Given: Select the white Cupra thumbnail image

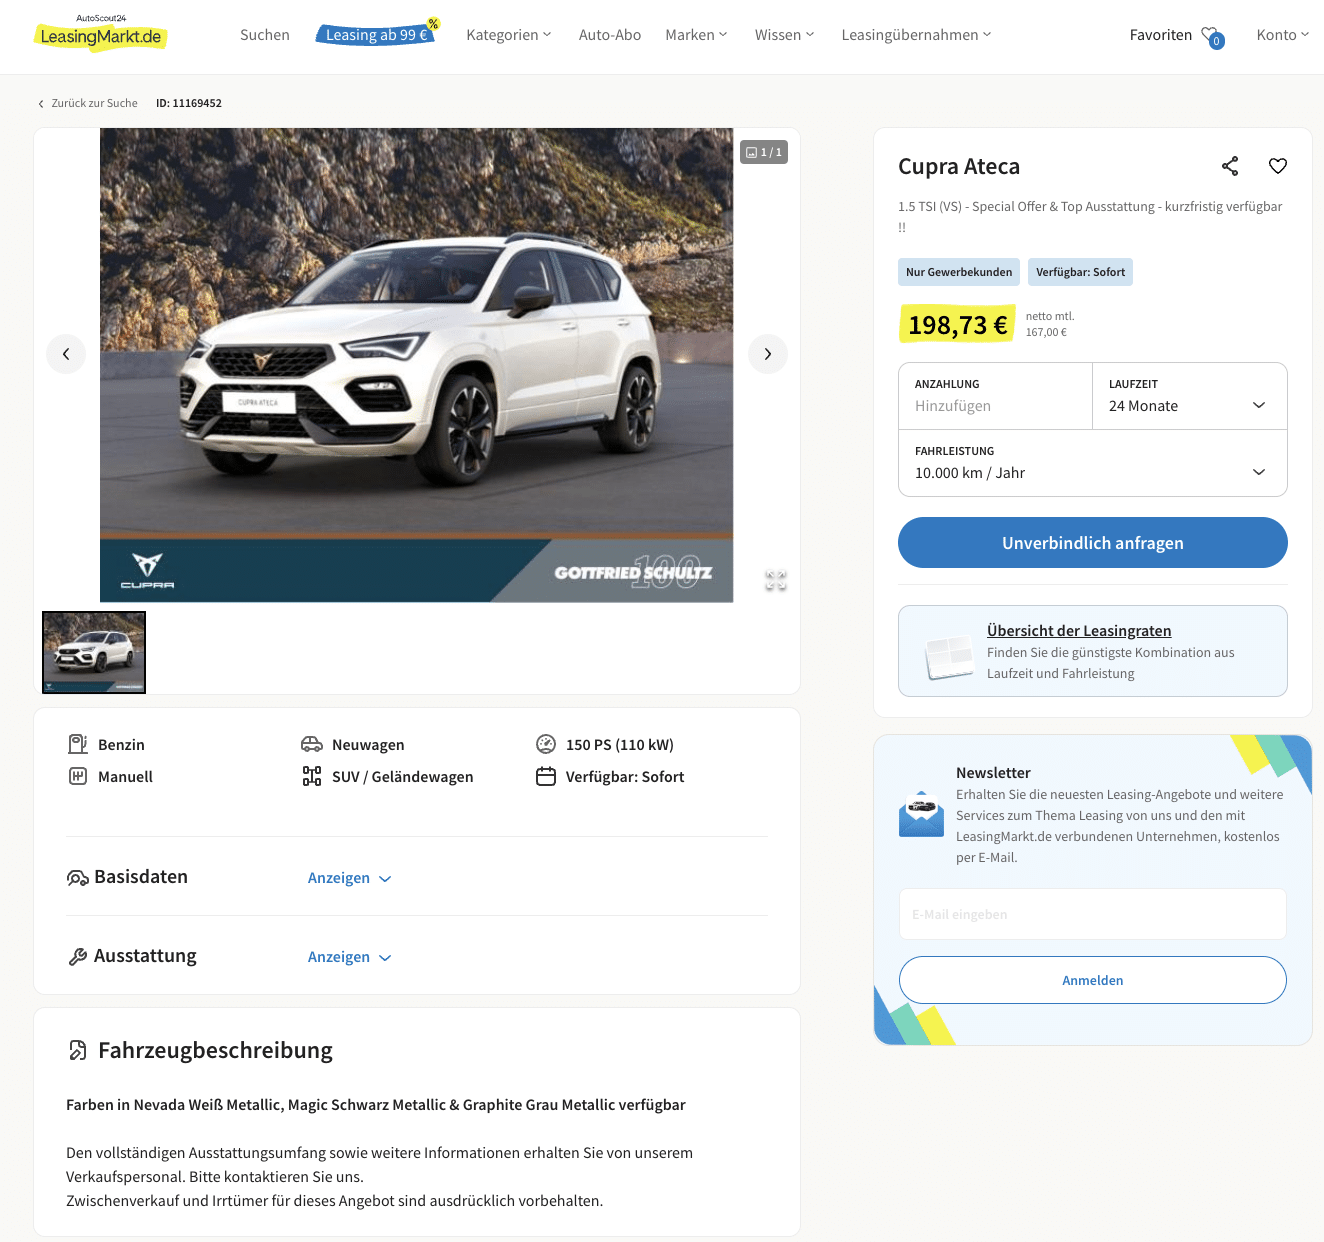Looking at the screenshot, I should (94, 652).
